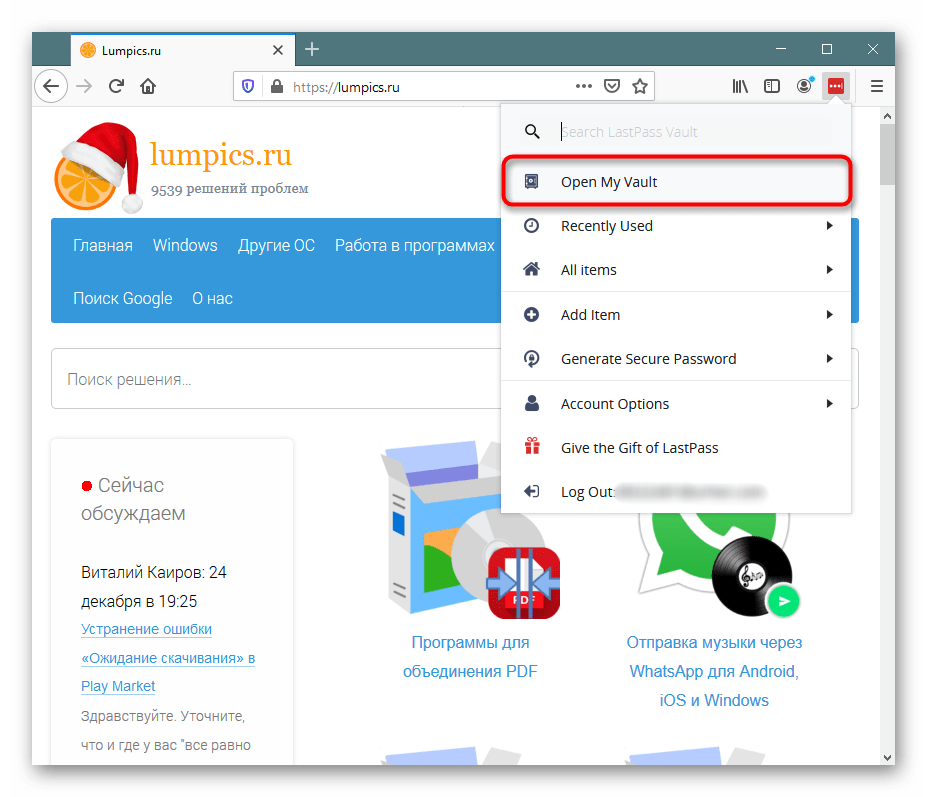This screenshot has height=797, width=927.
Task: Open Account Options menu entry
Action: 676,403
